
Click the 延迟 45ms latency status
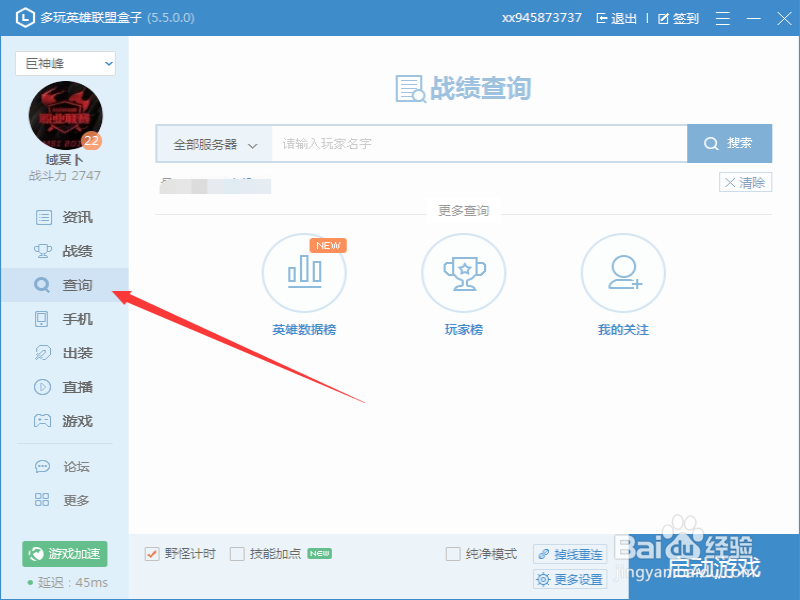[x=68, y=582]
